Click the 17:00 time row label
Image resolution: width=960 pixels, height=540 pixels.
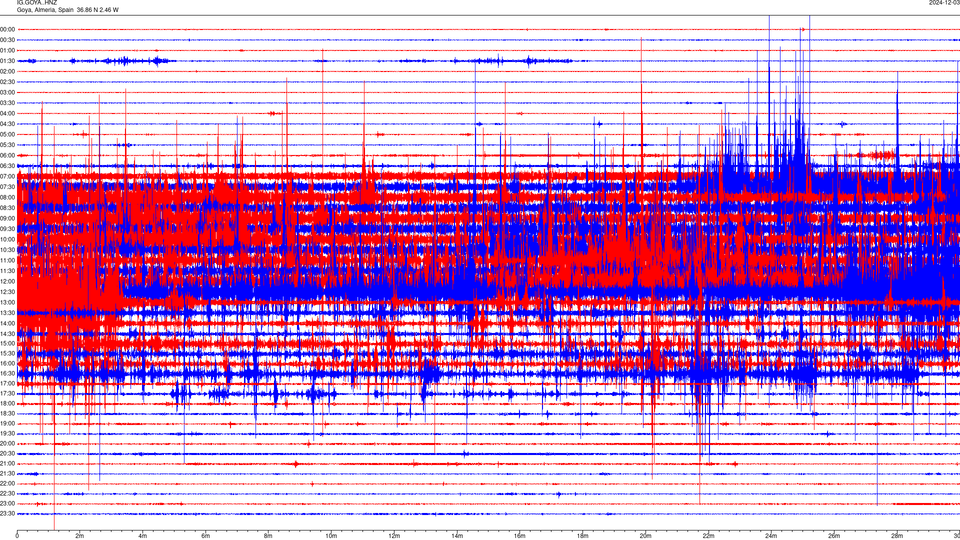point(8,383)
